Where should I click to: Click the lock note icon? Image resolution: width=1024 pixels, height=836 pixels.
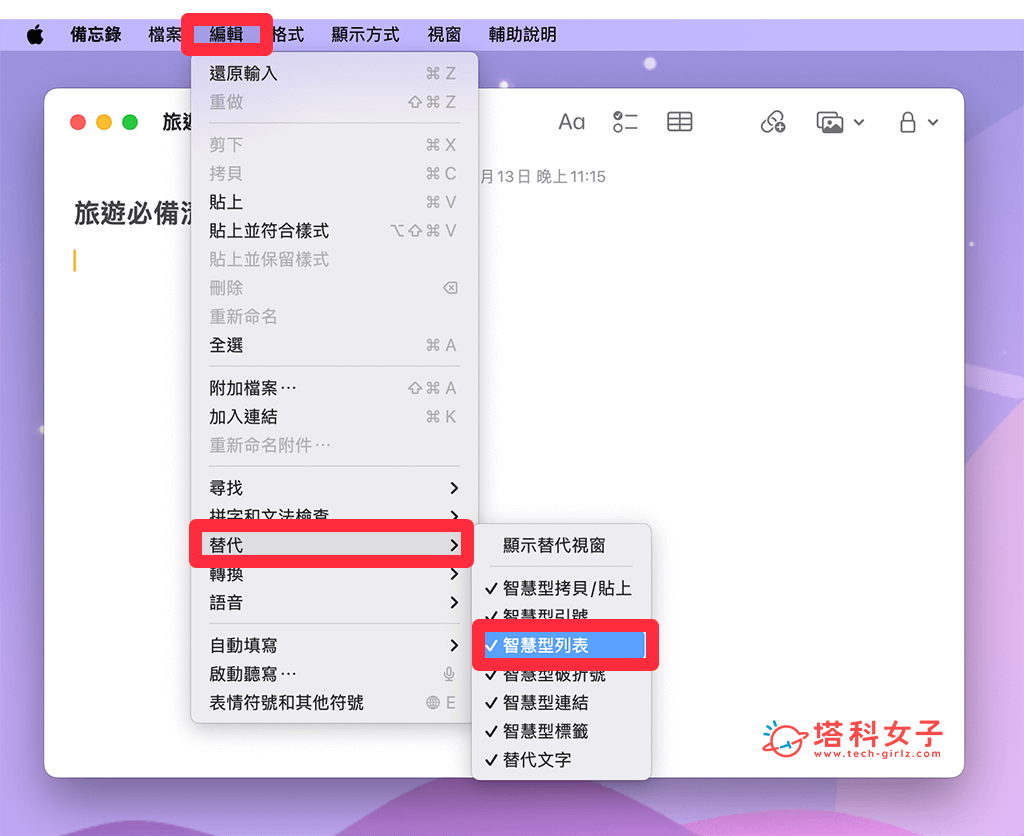point(908,122)
